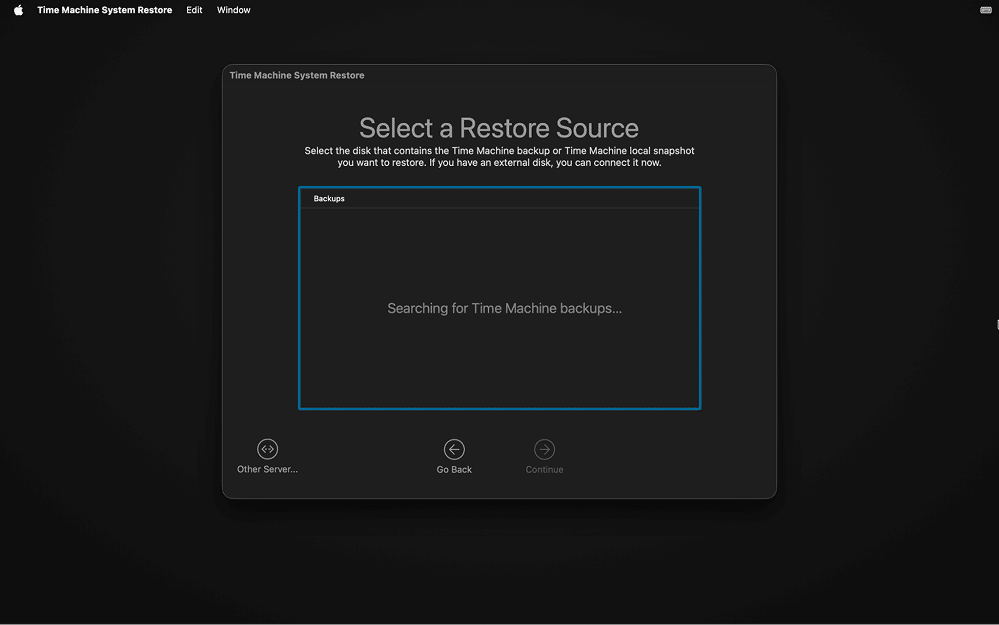Click the Time Machine System Restore window title

pos(296,75)
